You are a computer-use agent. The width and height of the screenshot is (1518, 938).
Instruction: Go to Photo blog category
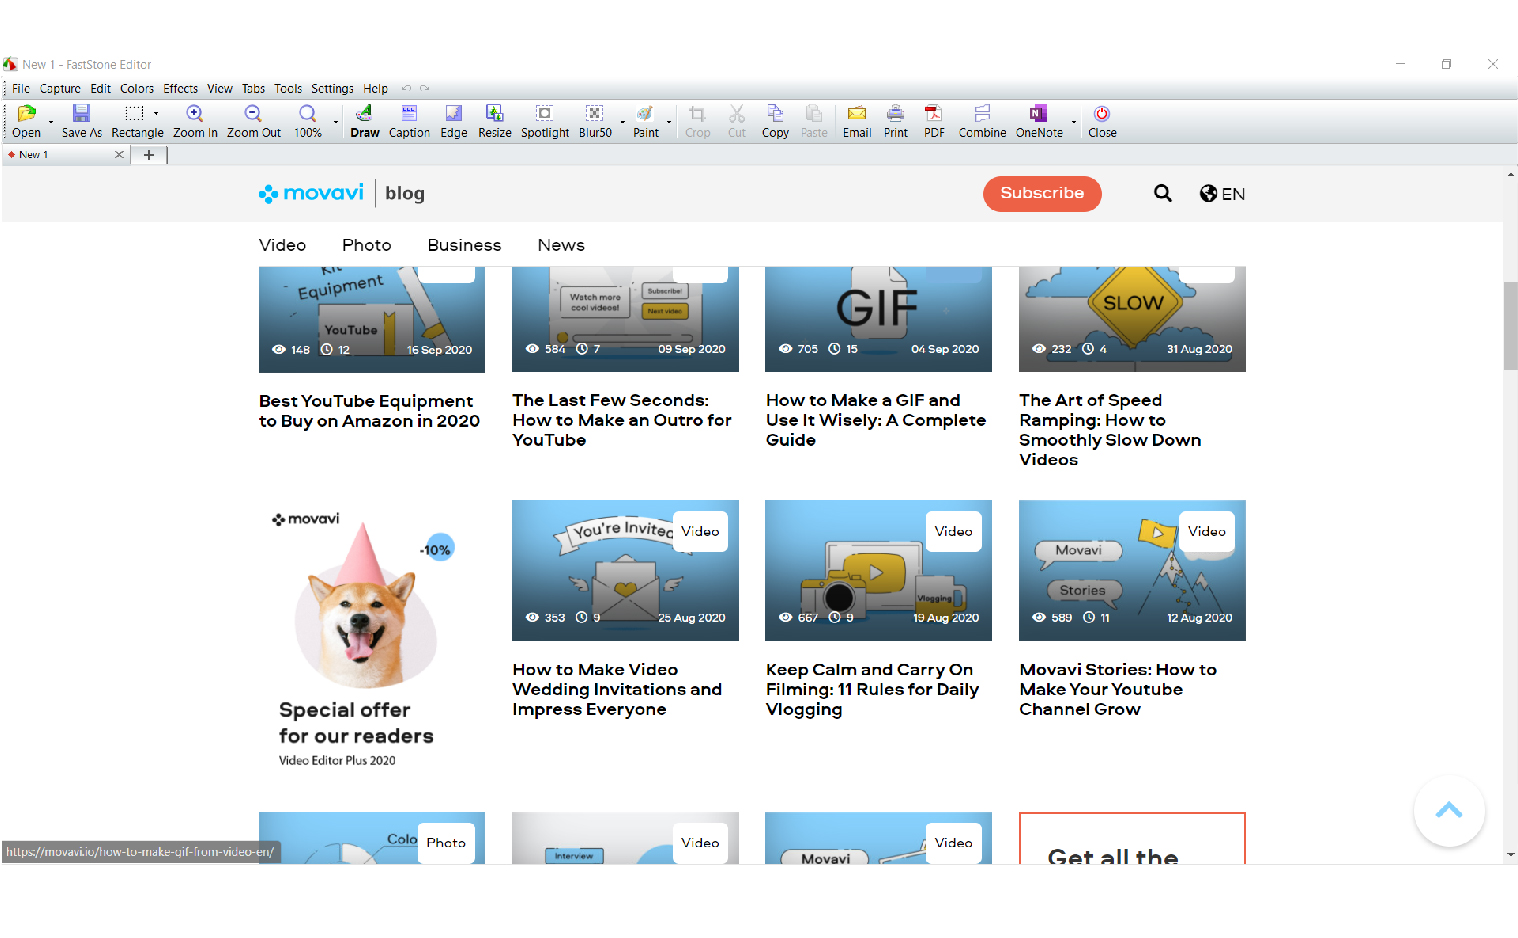pos(366,245)
